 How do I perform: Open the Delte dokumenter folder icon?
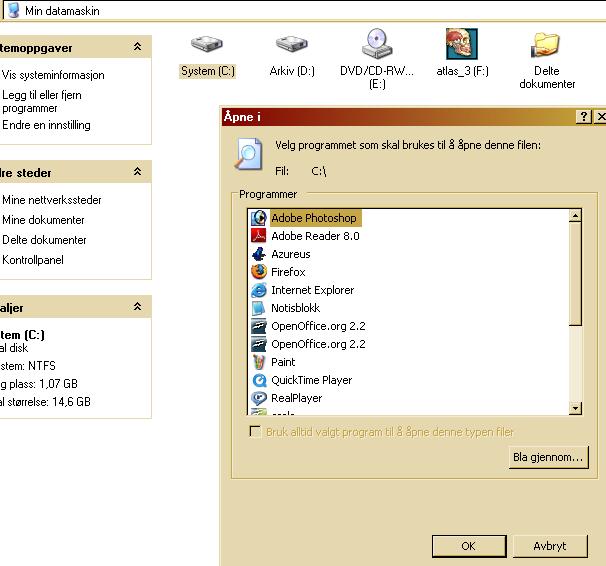(x=546, y=44)
